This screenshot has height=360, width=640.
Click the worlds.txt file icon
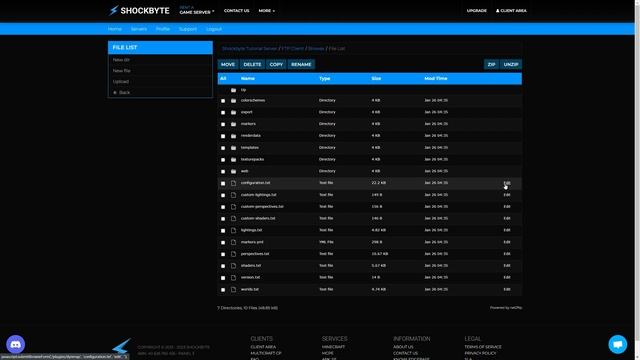point(233,290)
